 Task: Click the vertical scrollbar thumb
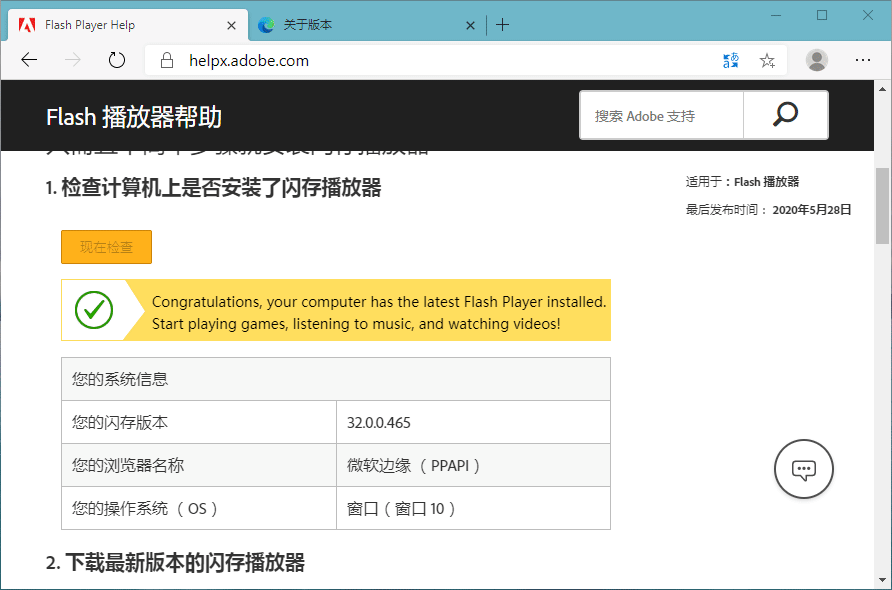(x=882, y=205)
